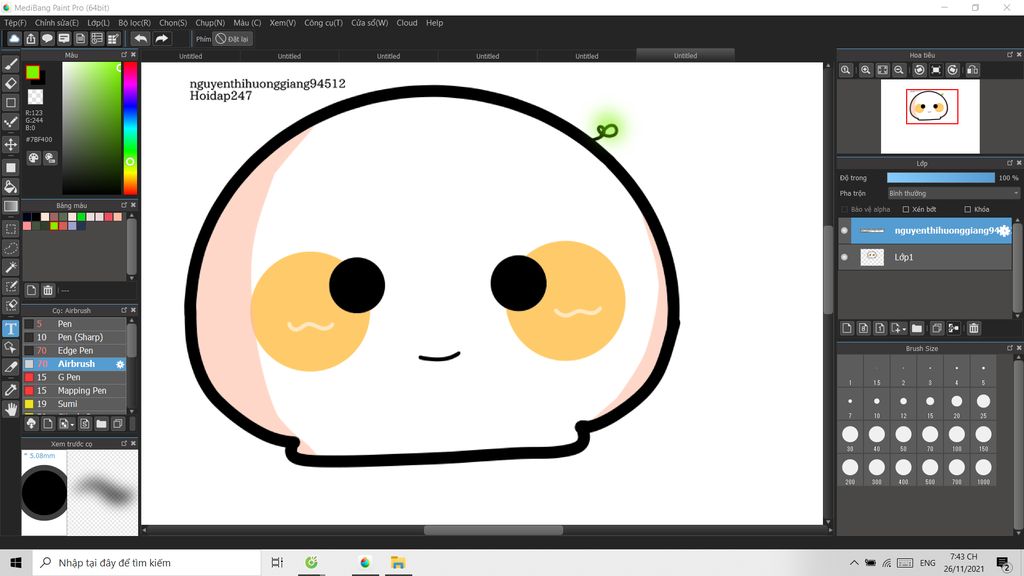This screenshot has height=576, width=1024.
Task: Select the Lớp1 layer row
Action: (925, 257)
